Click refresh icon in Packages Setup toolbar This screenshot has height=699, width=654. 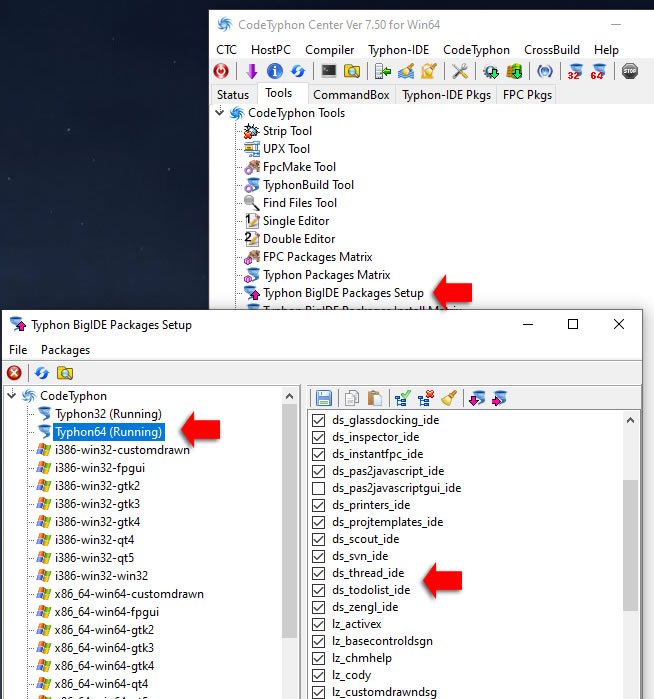42,373
